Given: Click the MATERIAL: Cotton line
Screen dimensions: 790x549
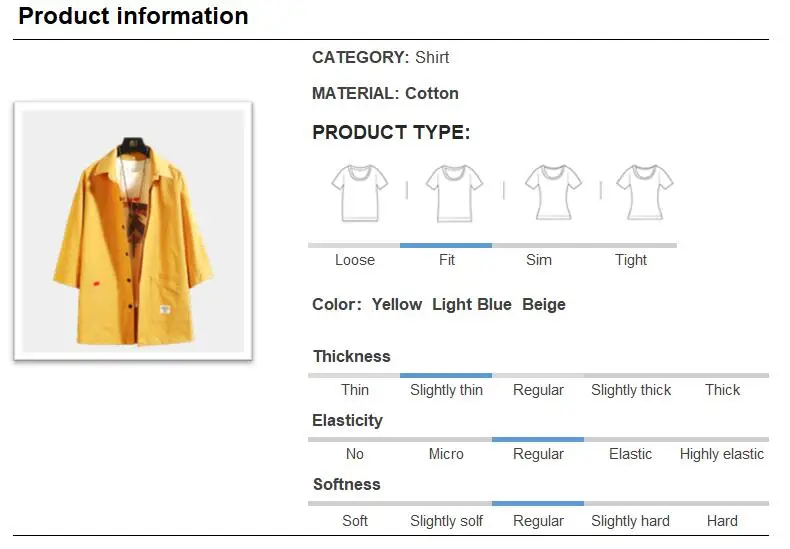Looking at the screenshot, I should 385,94.
